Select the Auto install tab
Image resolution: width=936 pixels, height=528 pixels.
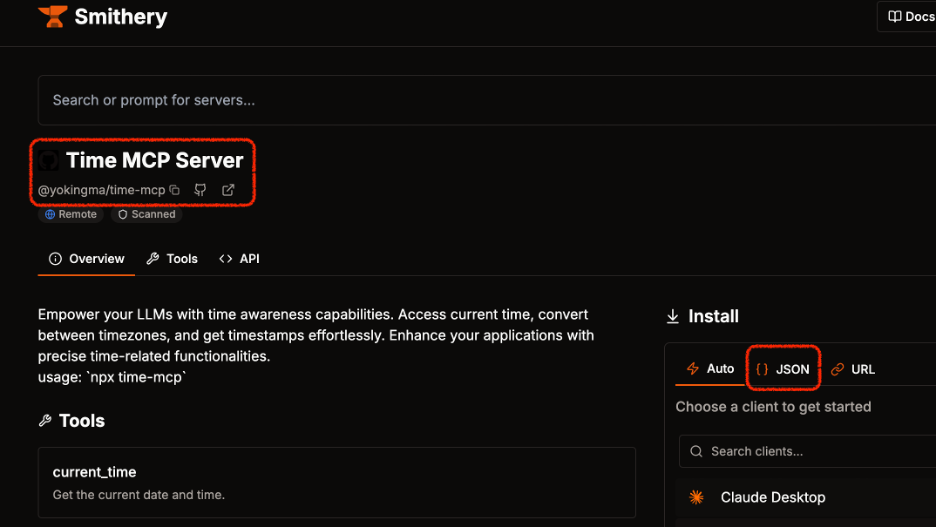pos(710,369)
